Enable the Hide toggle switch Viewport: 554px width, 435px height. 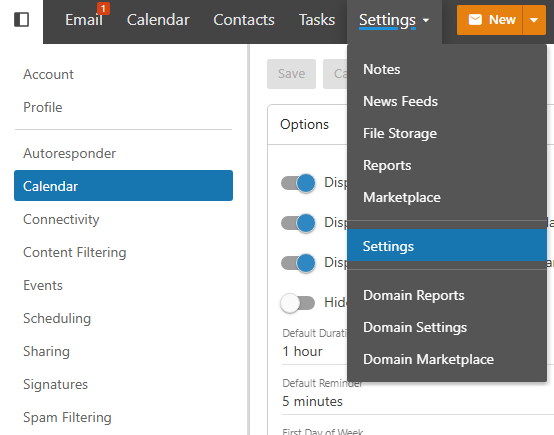pyautogui.click(x=297, y=303)
